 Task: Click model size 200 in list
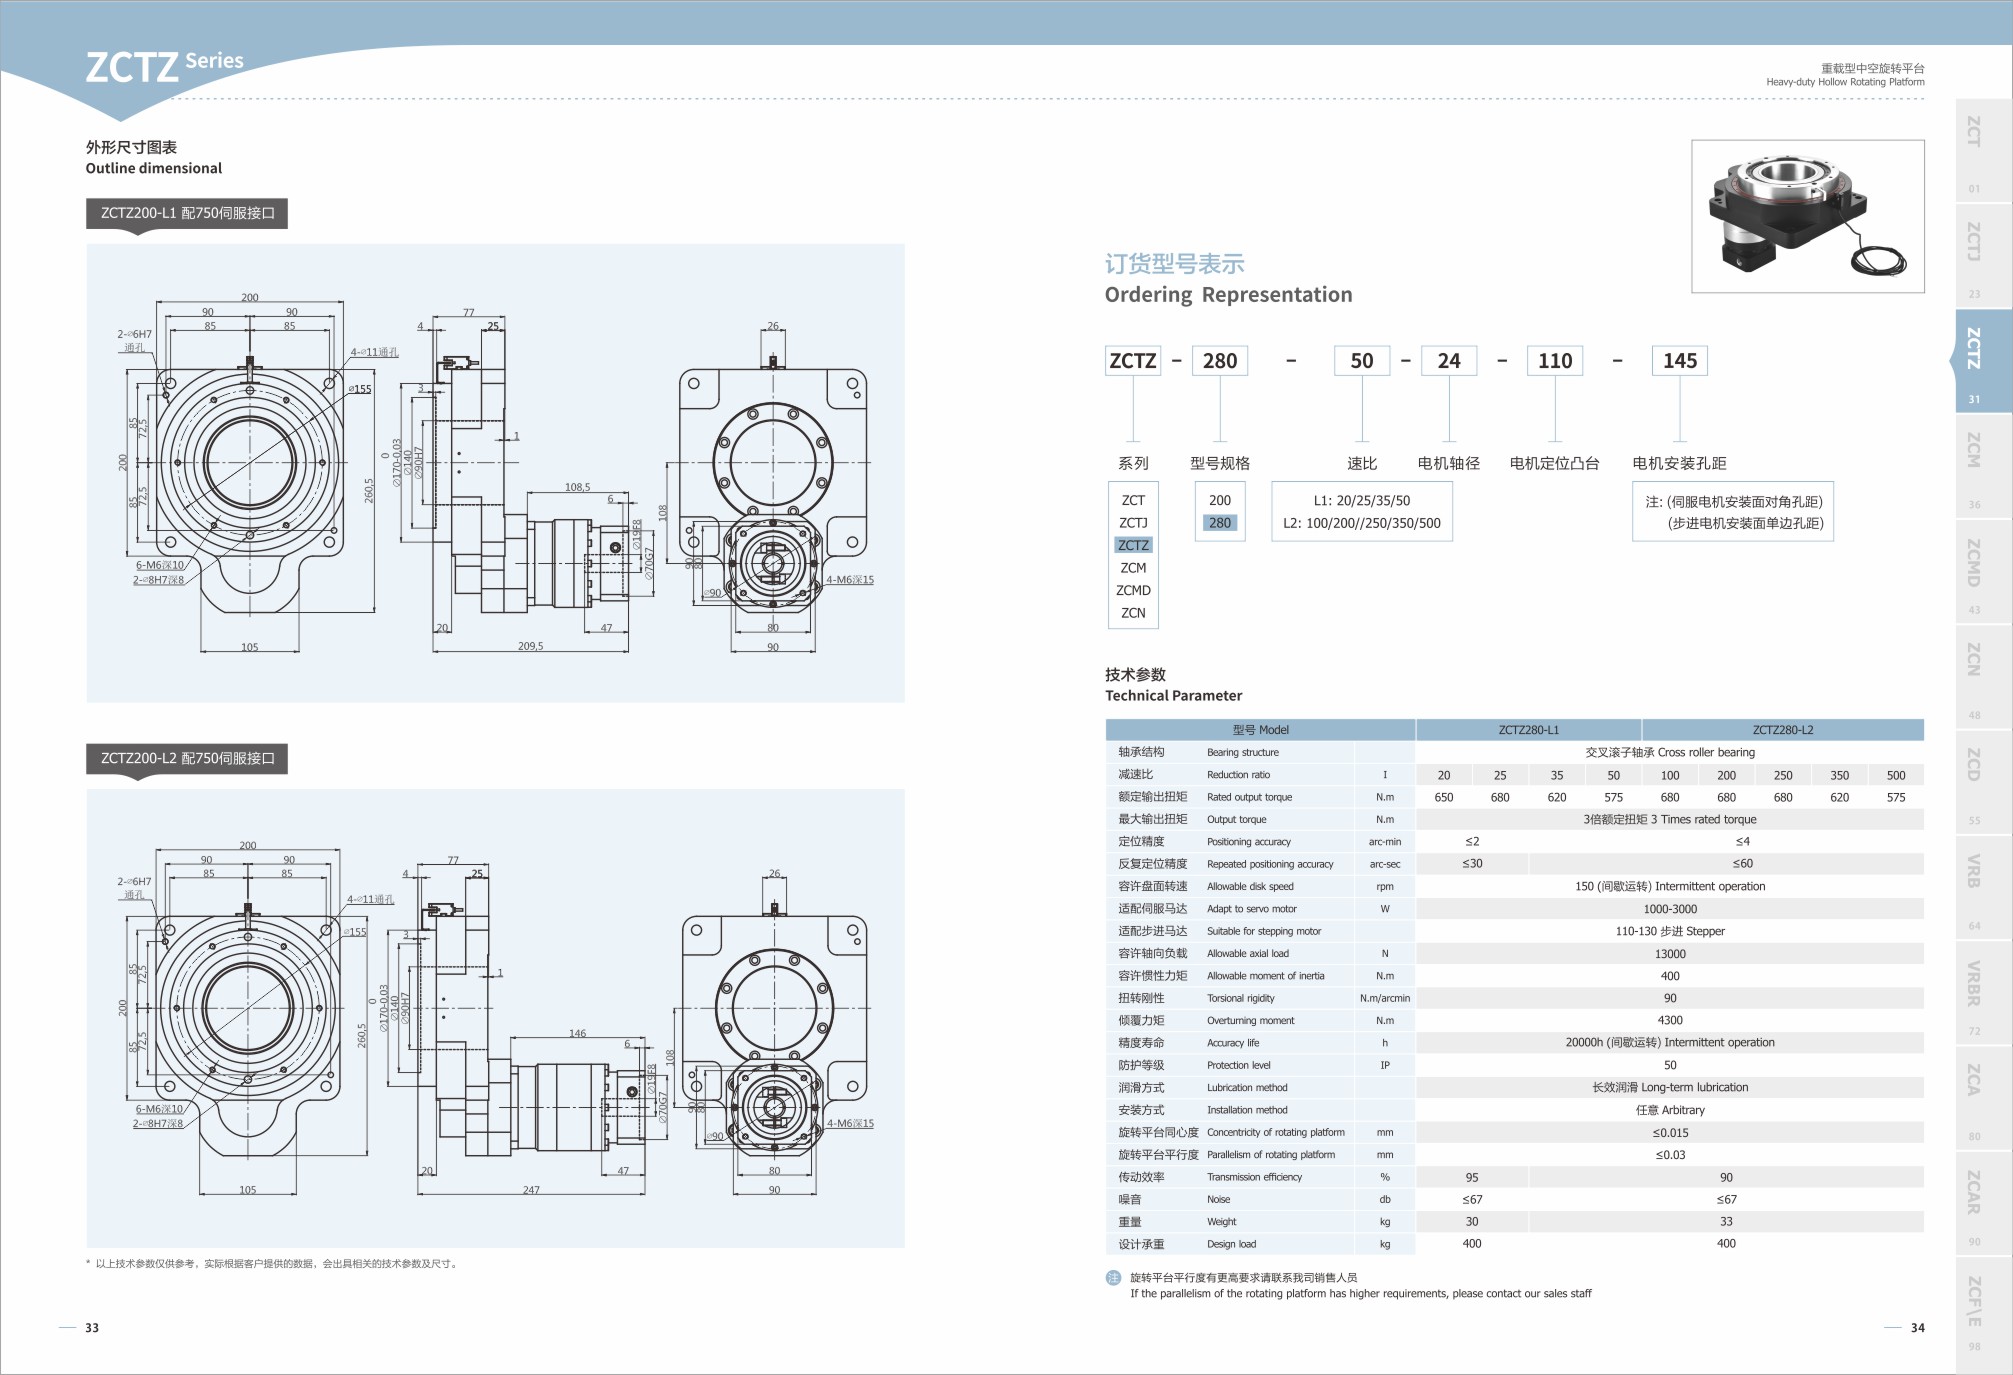pos(1220,500)
